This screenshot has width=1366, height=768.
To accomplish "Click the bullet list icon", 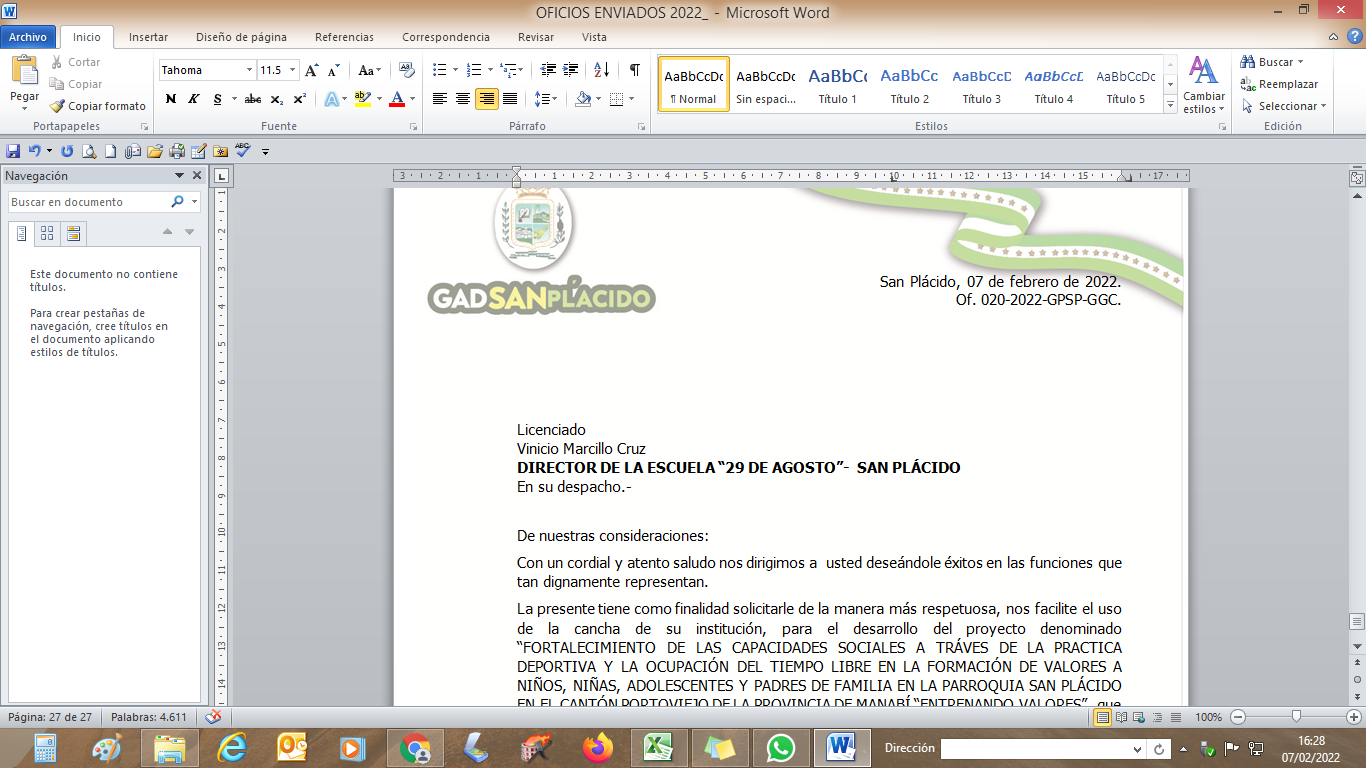I will pos(439,70).
